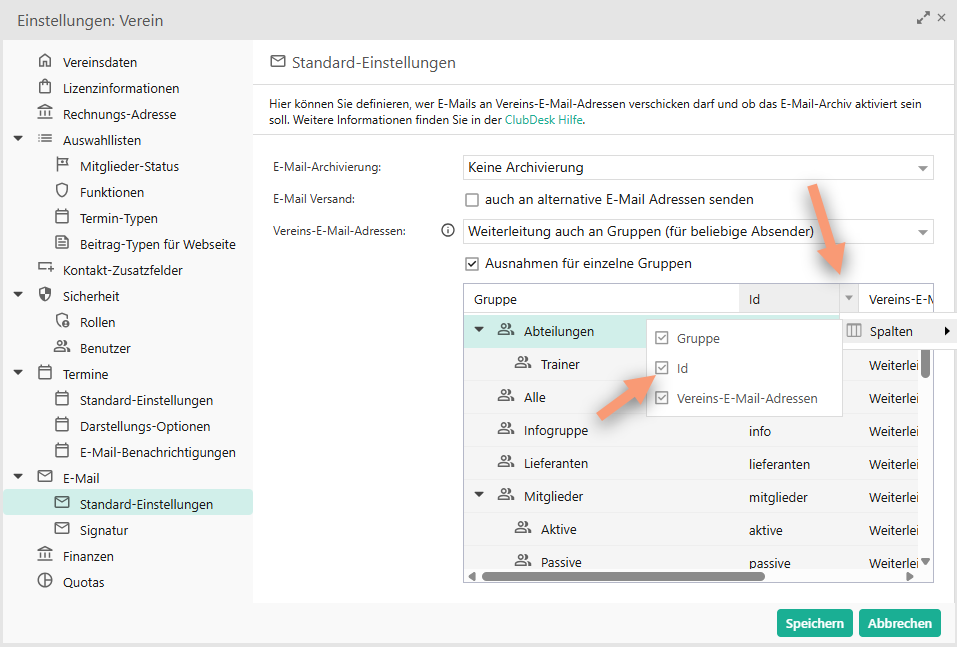
Task: Click the Darstellungs-Optionen calendar icon
Action: (x=62, y=425)
